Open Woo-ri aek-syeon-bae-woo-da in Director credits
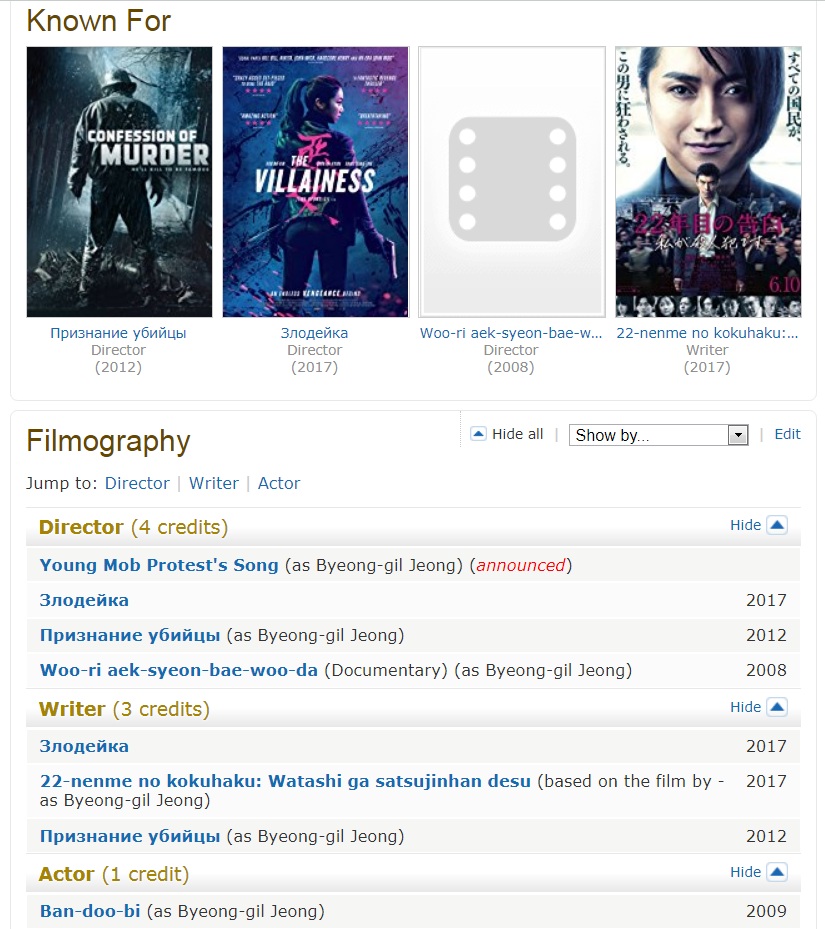 [x=178, y=670]
